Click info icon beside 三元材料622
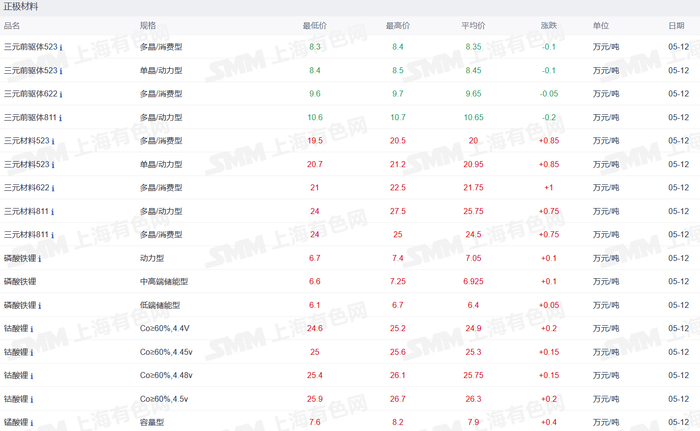The image size is (700, 431). pyautogui.click(x=53, y=188)
